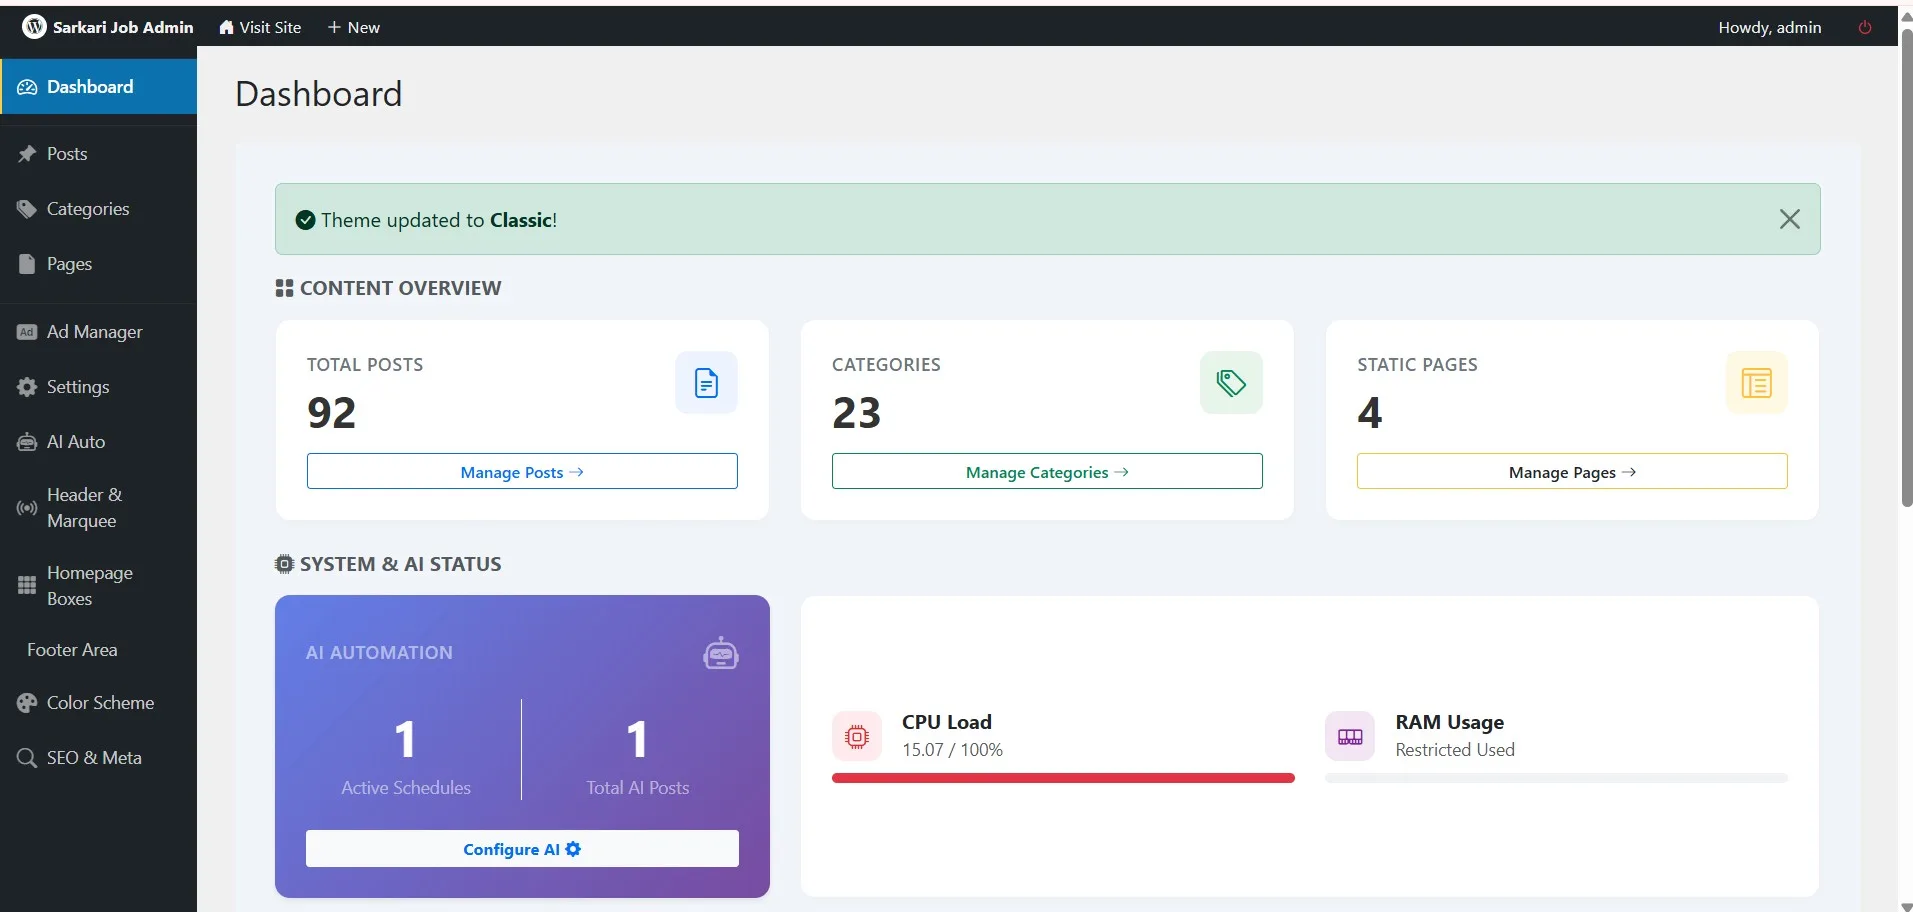Click the Categories green tag icon
Screen dimensions: 1913x912
[x=1230, y=383]
